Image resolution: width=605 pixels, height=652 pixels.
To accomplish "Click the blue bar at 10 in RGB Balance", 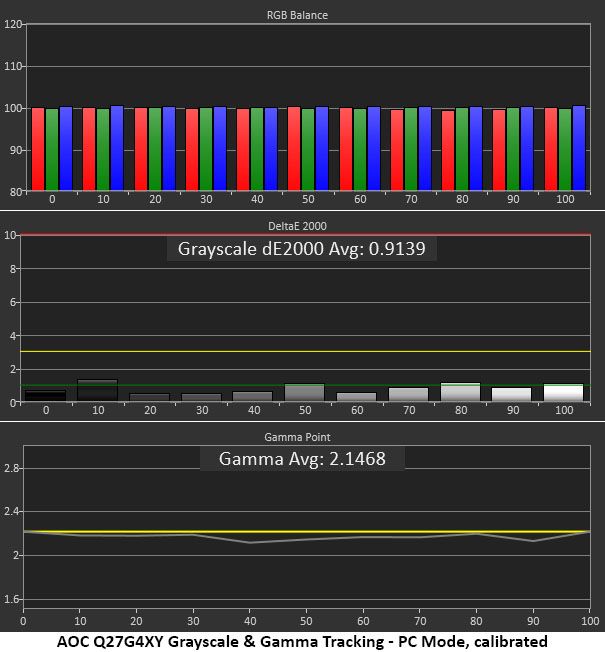I will tap(117, 148).
